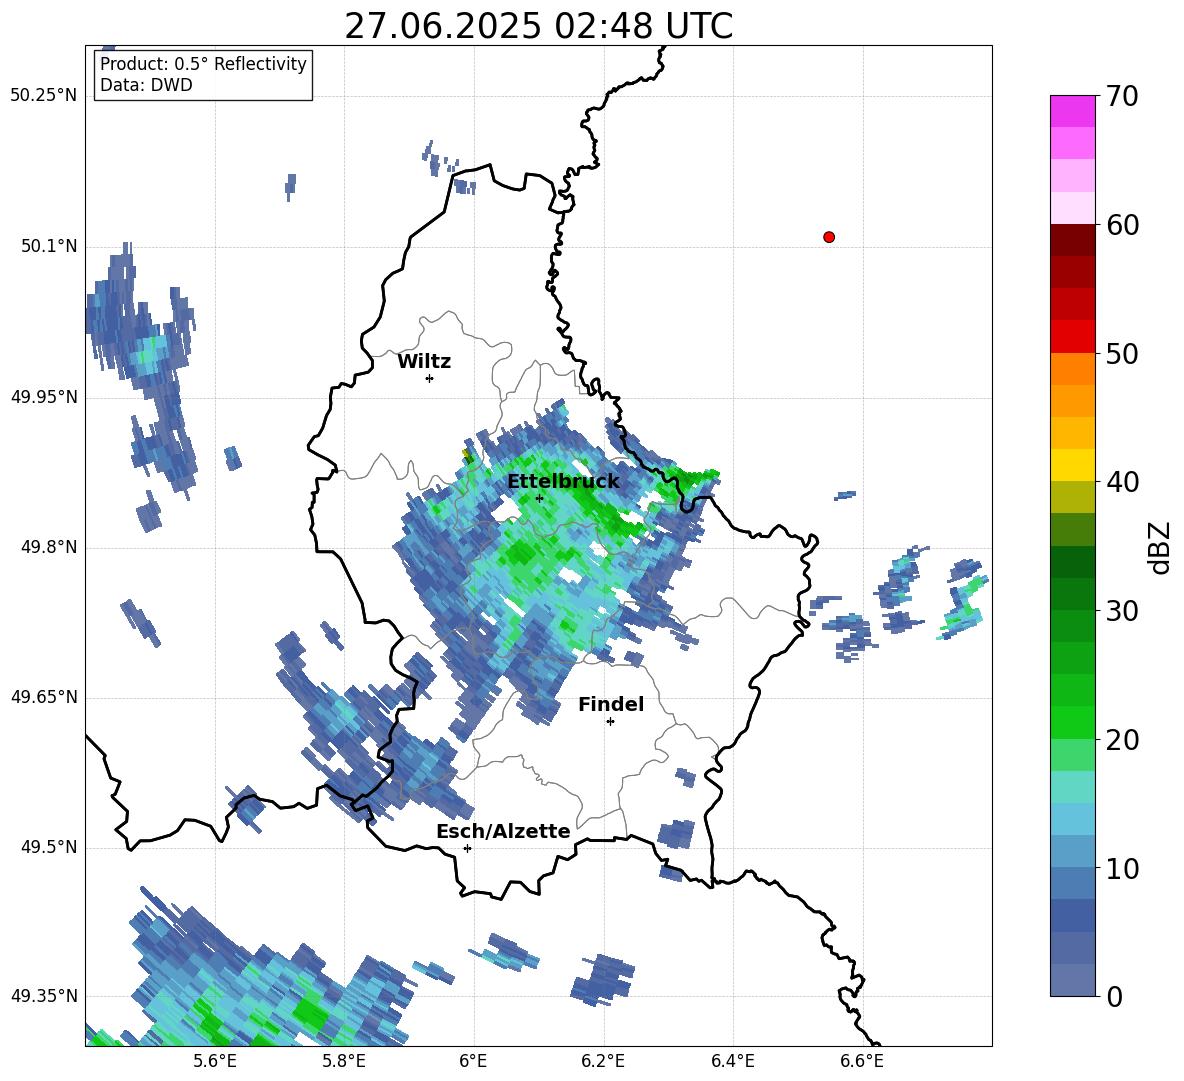Click the Findel station cross marker

click(x=610, y=722)
